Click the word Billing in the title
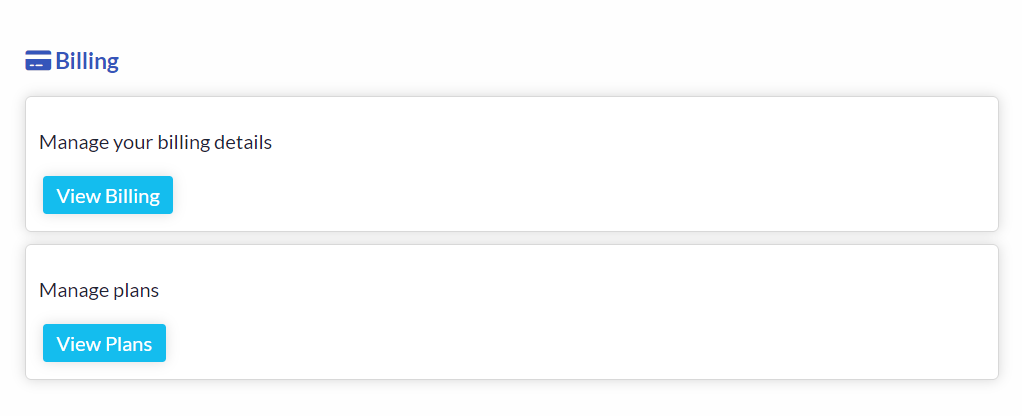1022x416 pixels. 87,61
